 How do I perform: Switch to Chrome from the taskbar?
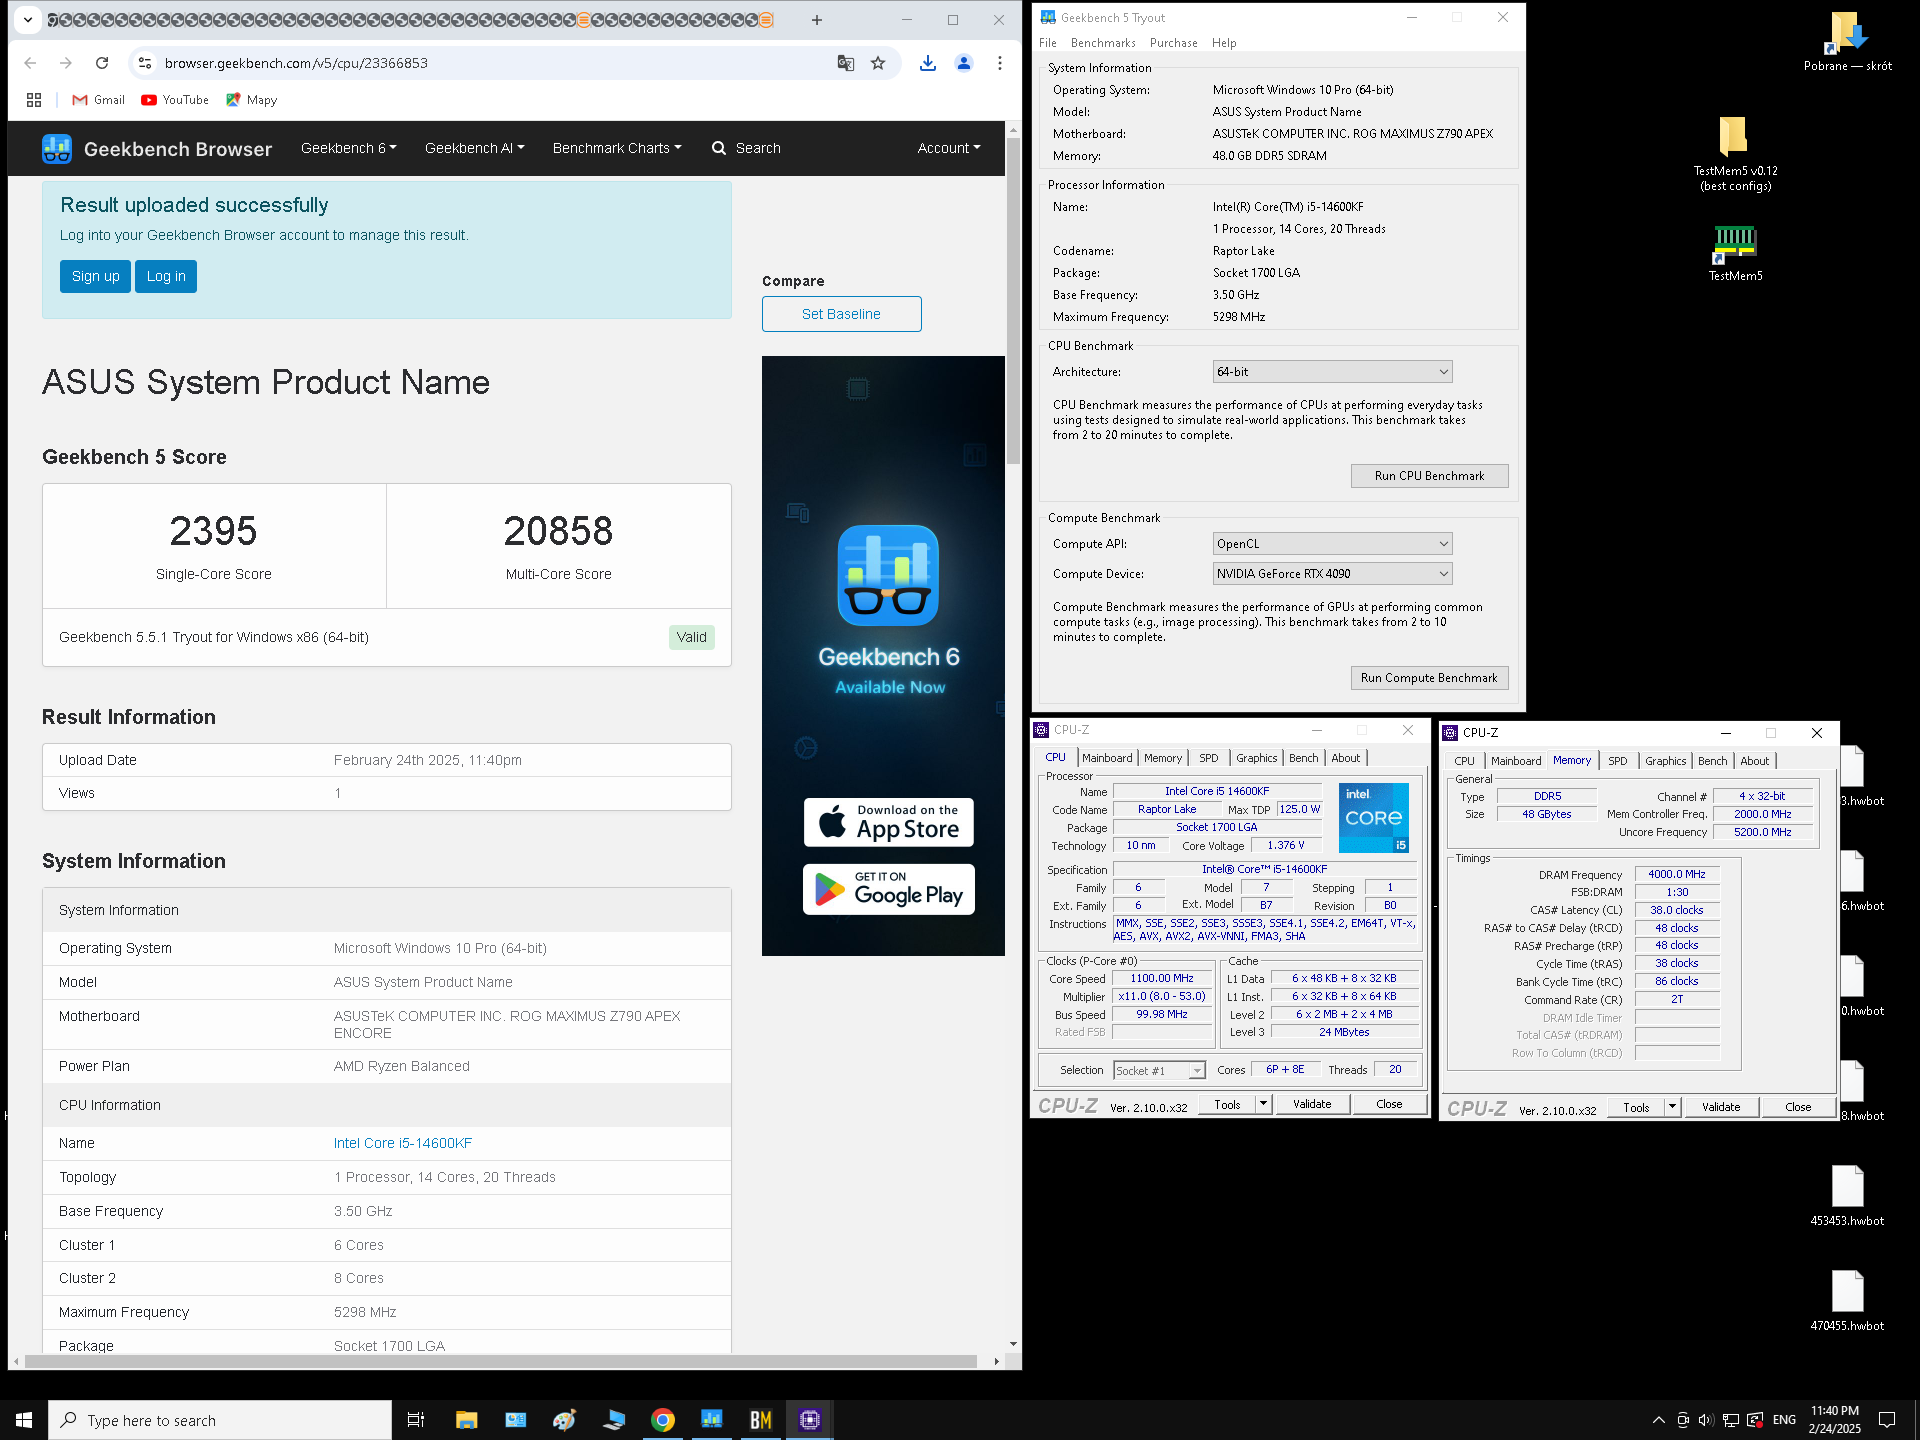pyautogui.click(x=662, y=1420)
